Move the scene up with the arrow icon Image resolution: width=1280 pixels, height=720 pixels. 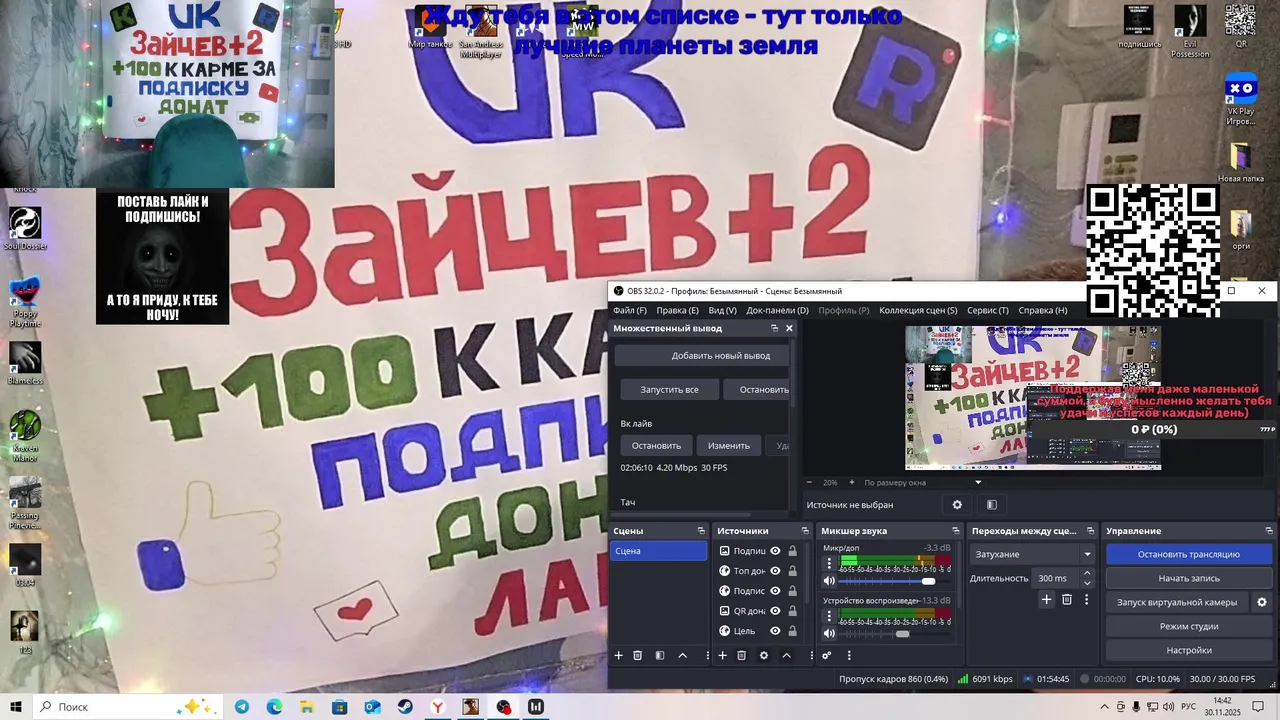(x=683, y=656)
